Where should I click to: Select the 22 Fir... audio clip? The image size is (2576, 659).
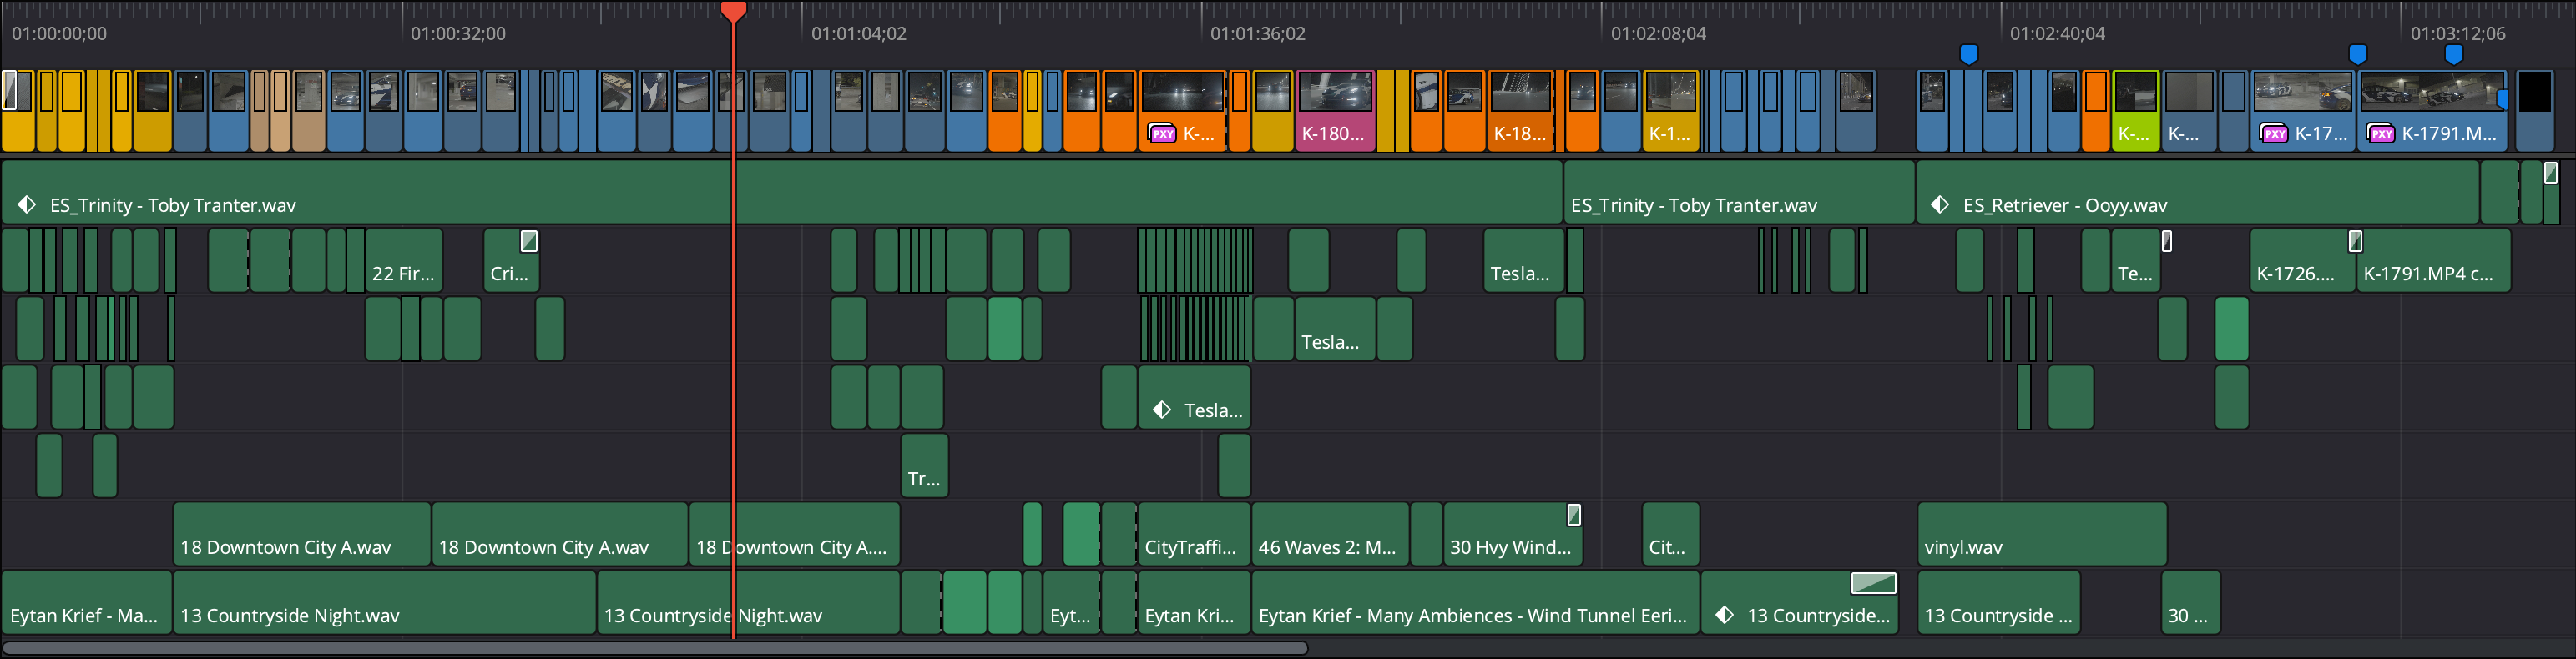point(404,260)
